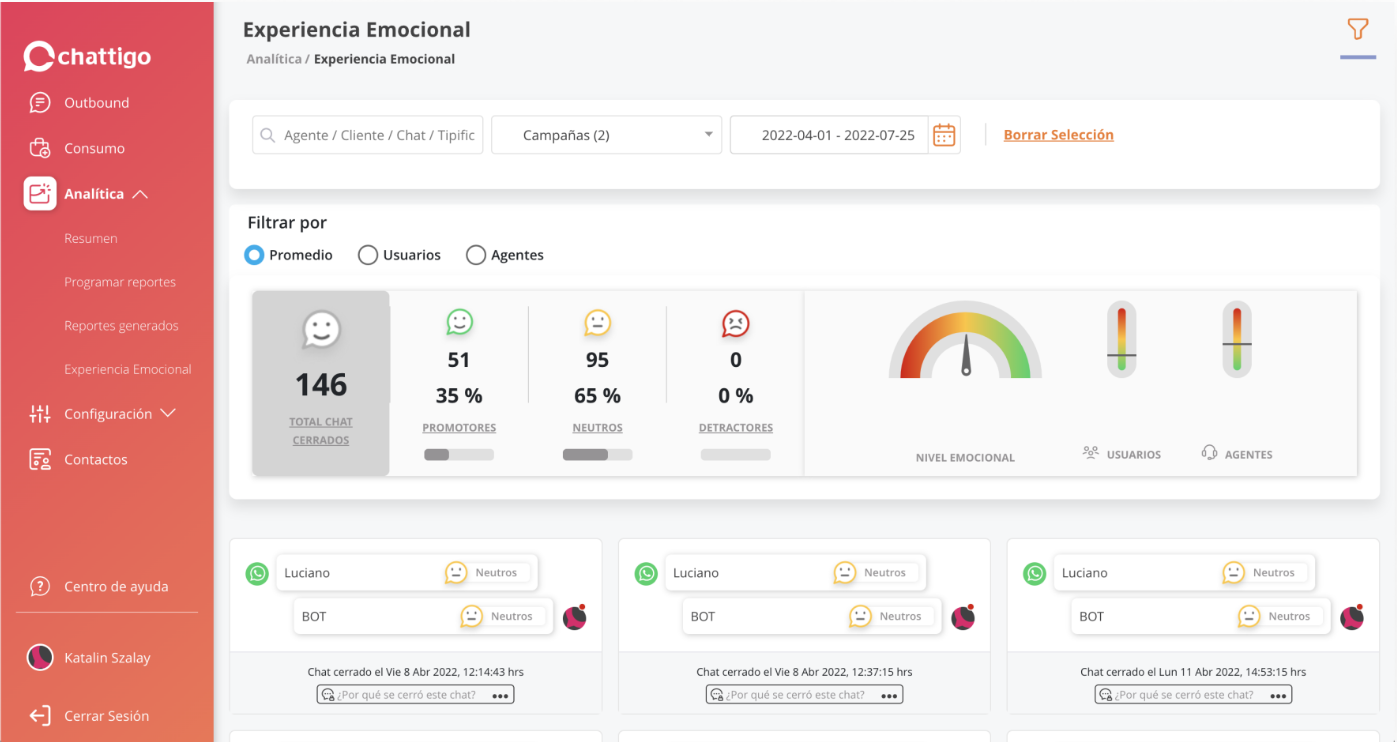The image size is (1397, 742).
Task: Click the Borrar Selección link
Action: click(1058, 135)
